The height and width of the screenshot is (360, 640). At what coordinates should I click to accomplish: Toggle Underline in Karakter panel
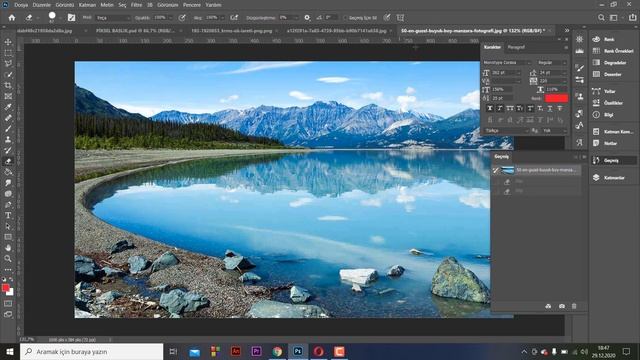click(x=550, y=108)
